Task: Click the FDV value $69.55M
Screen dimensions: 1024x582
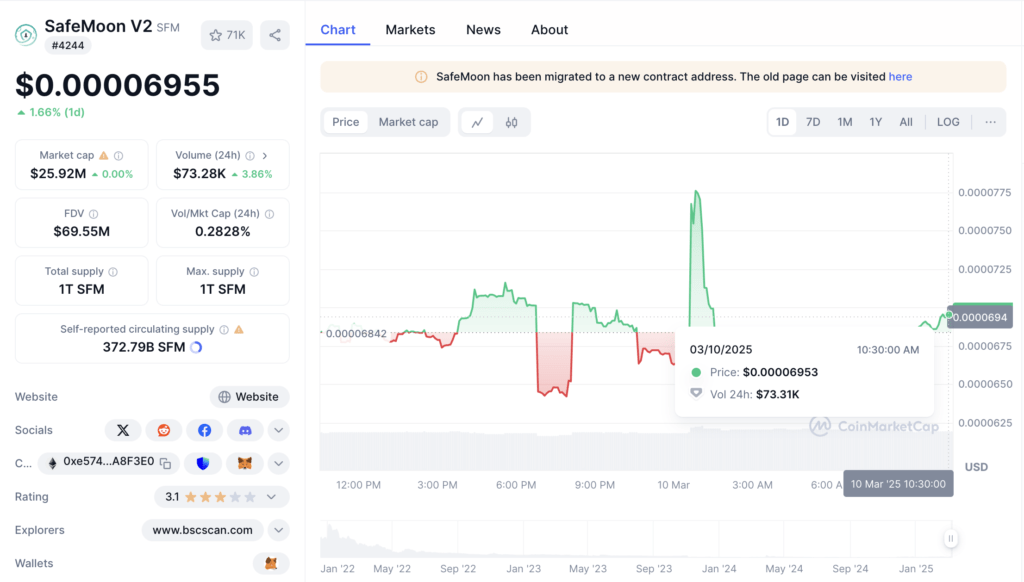Action: click(x=82, y=232)
